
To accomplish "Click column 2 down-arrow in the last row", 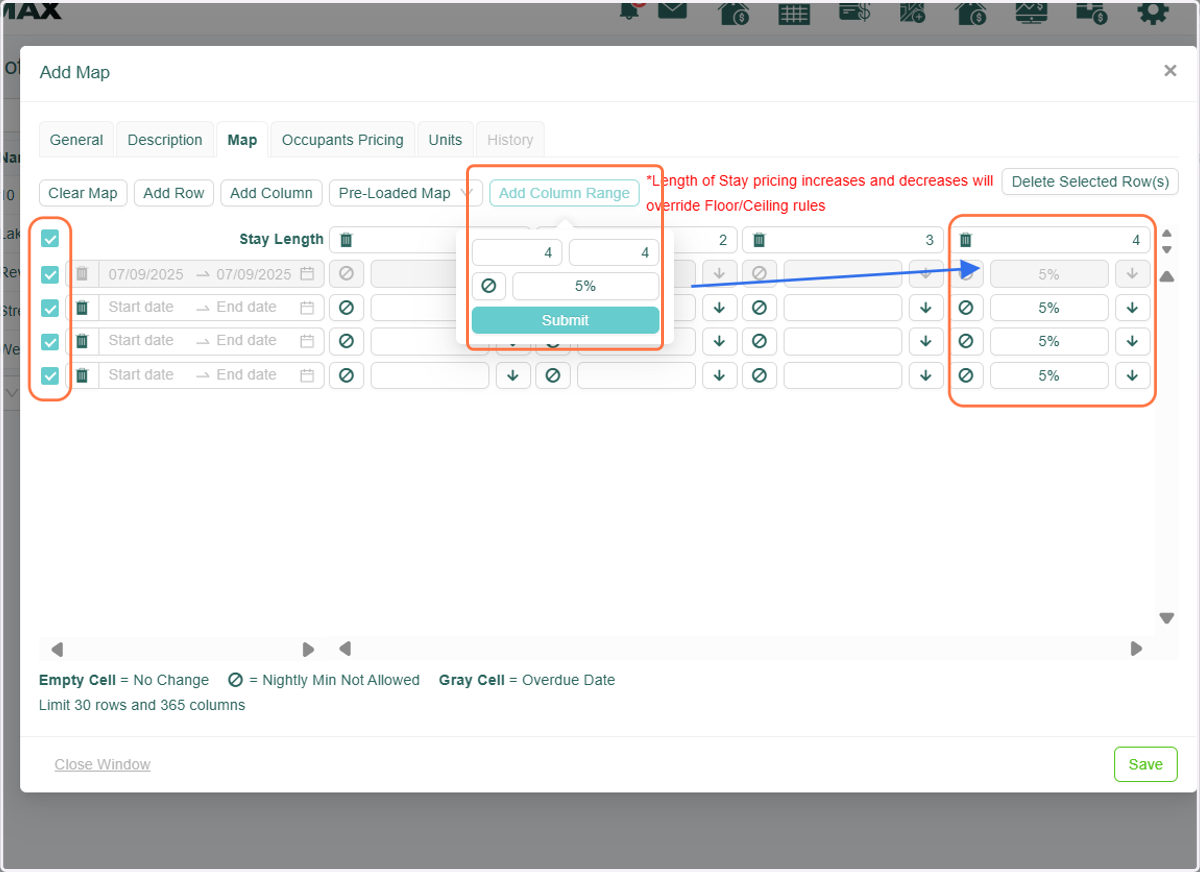I will coord(719,375).
